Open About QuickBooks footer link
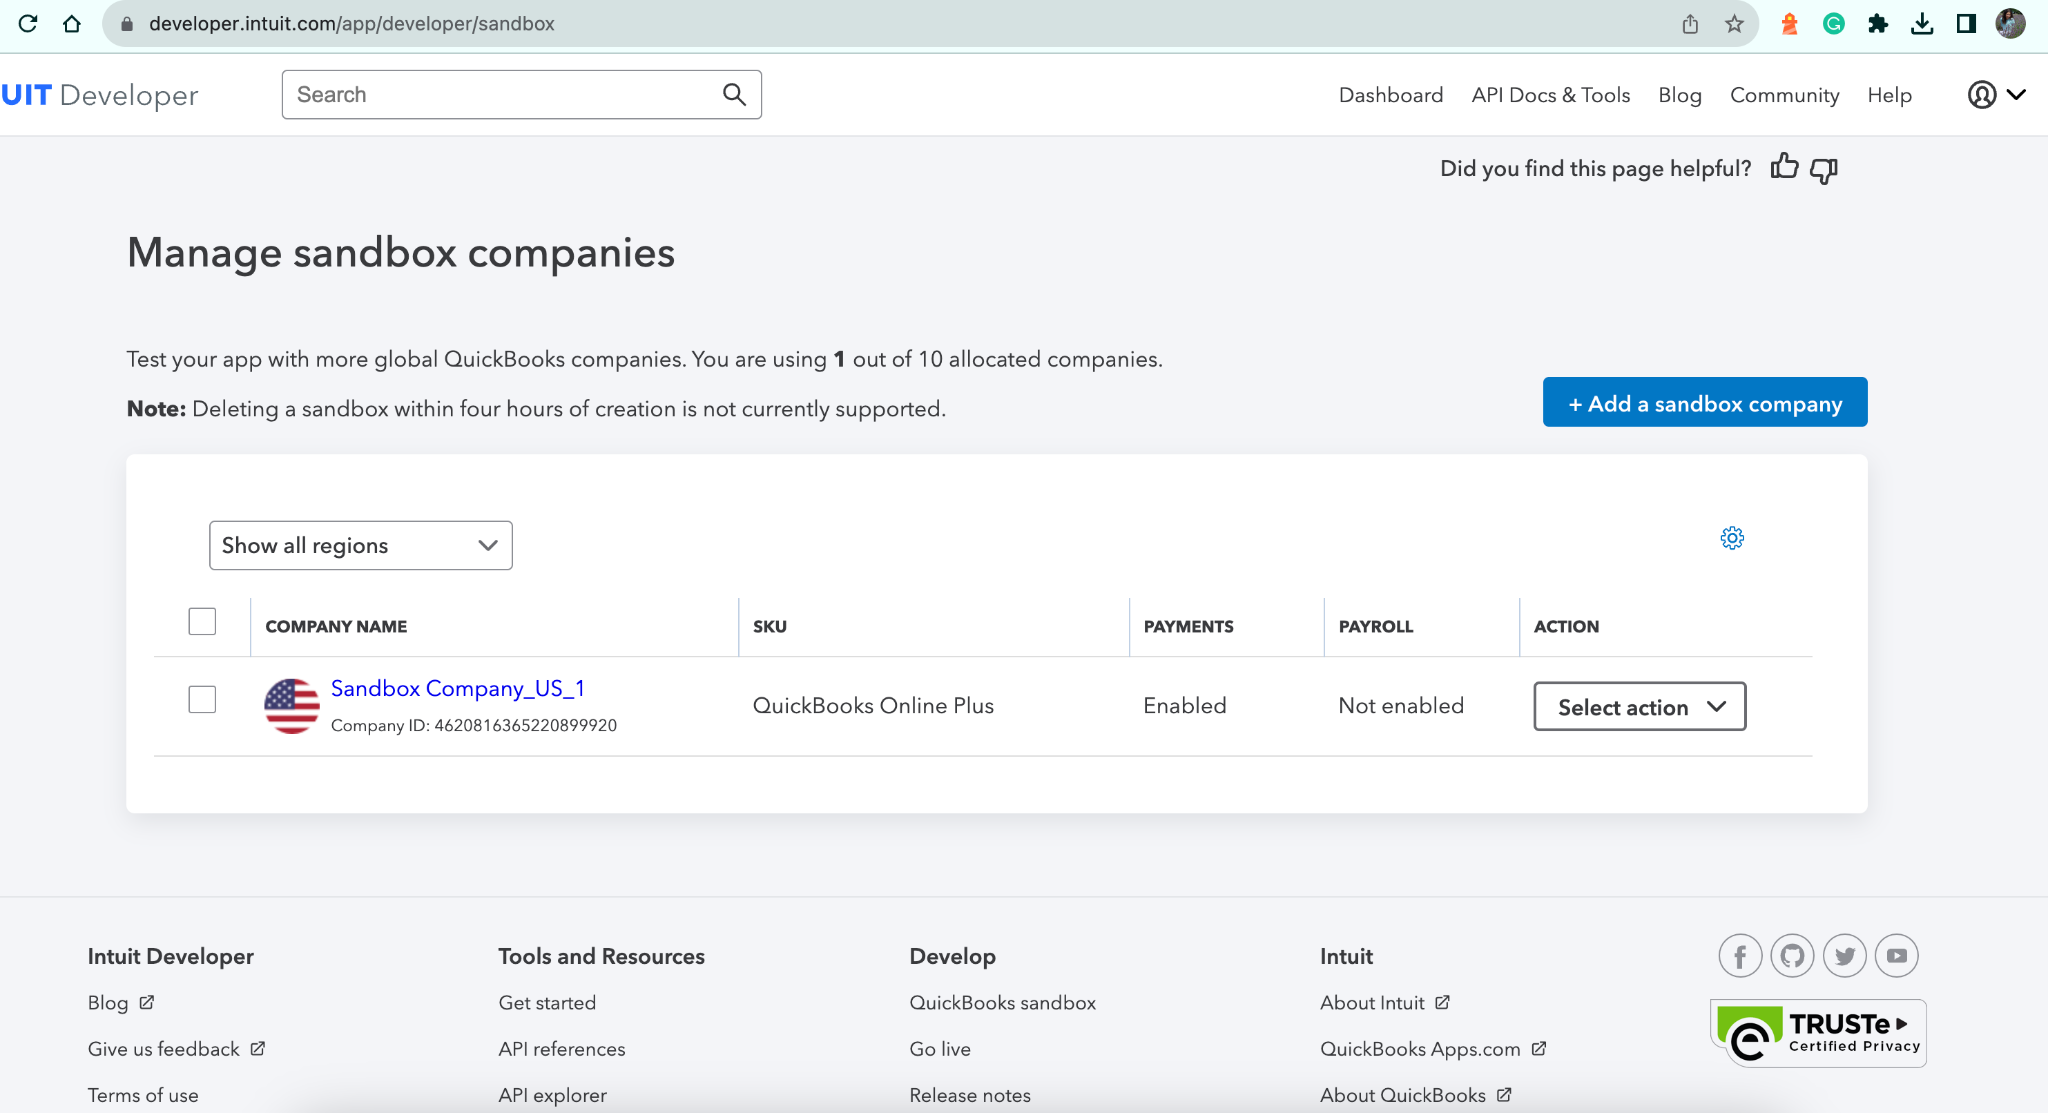This screenshot has height=1113, width=2048. (x=1403, y=1094)
